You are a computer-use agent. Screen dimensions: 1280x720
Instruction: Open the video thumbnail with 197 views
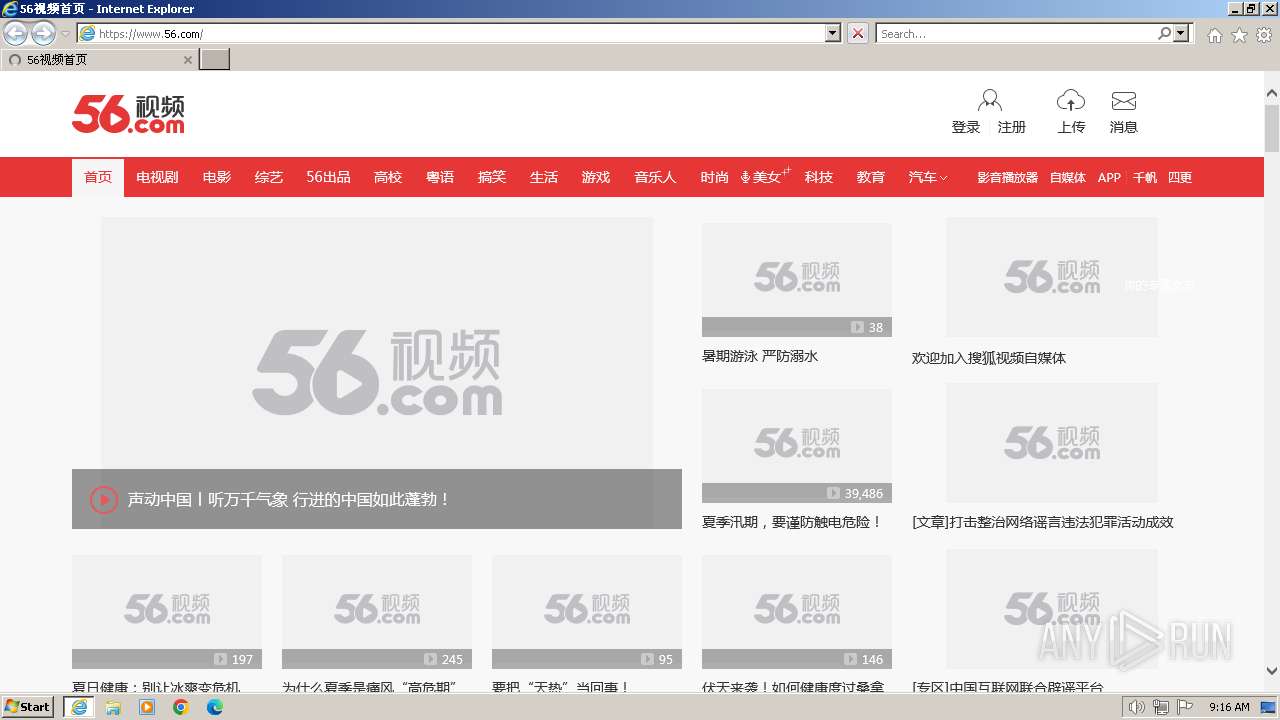[167, 611]
